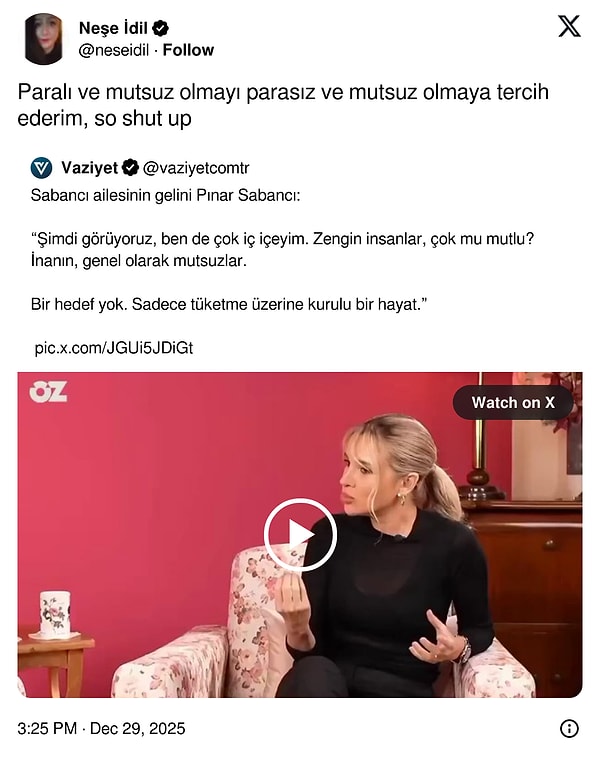Open the Vaziyet account name

click(90, 167)
